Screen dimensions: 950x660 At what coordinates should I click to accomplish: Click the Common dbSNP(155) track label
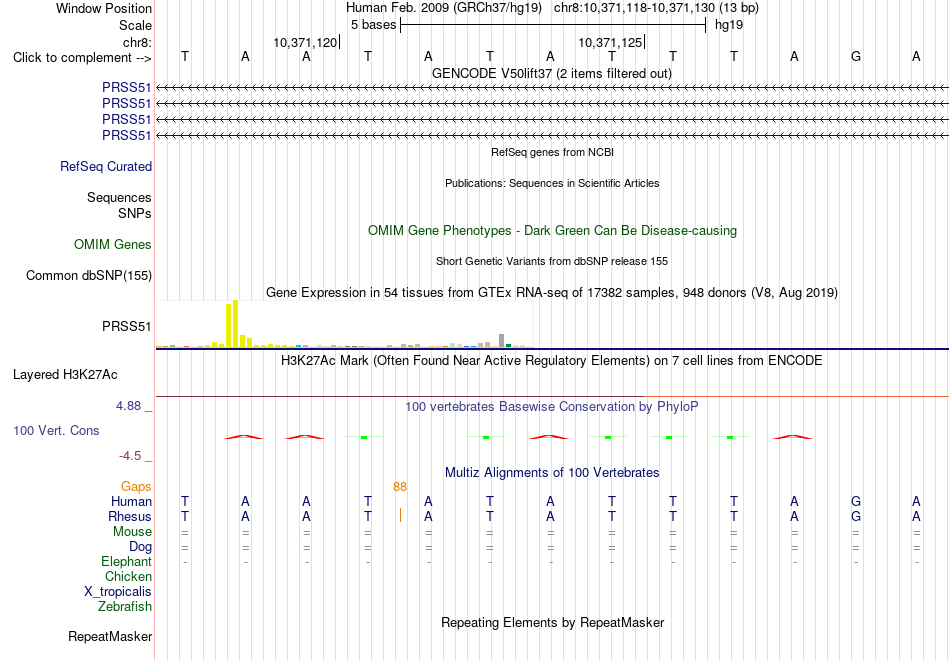(88, 275)
